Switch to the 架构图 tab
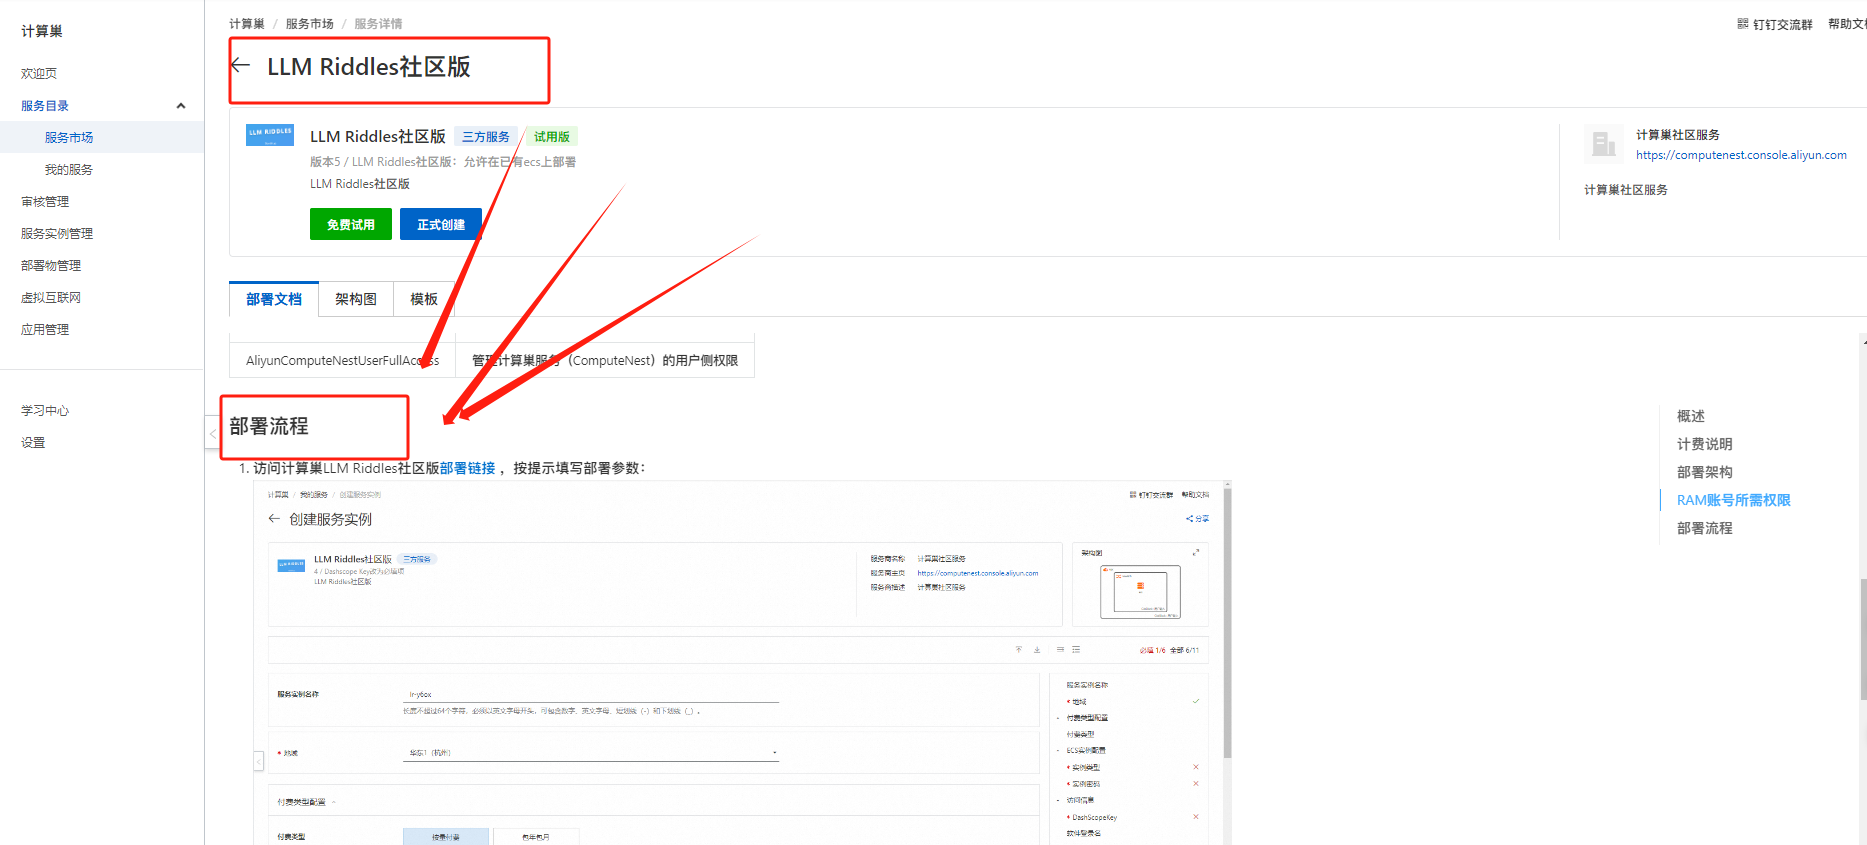Image resolution: width=1867 pixels, height=845 pixels. (356, 299)
